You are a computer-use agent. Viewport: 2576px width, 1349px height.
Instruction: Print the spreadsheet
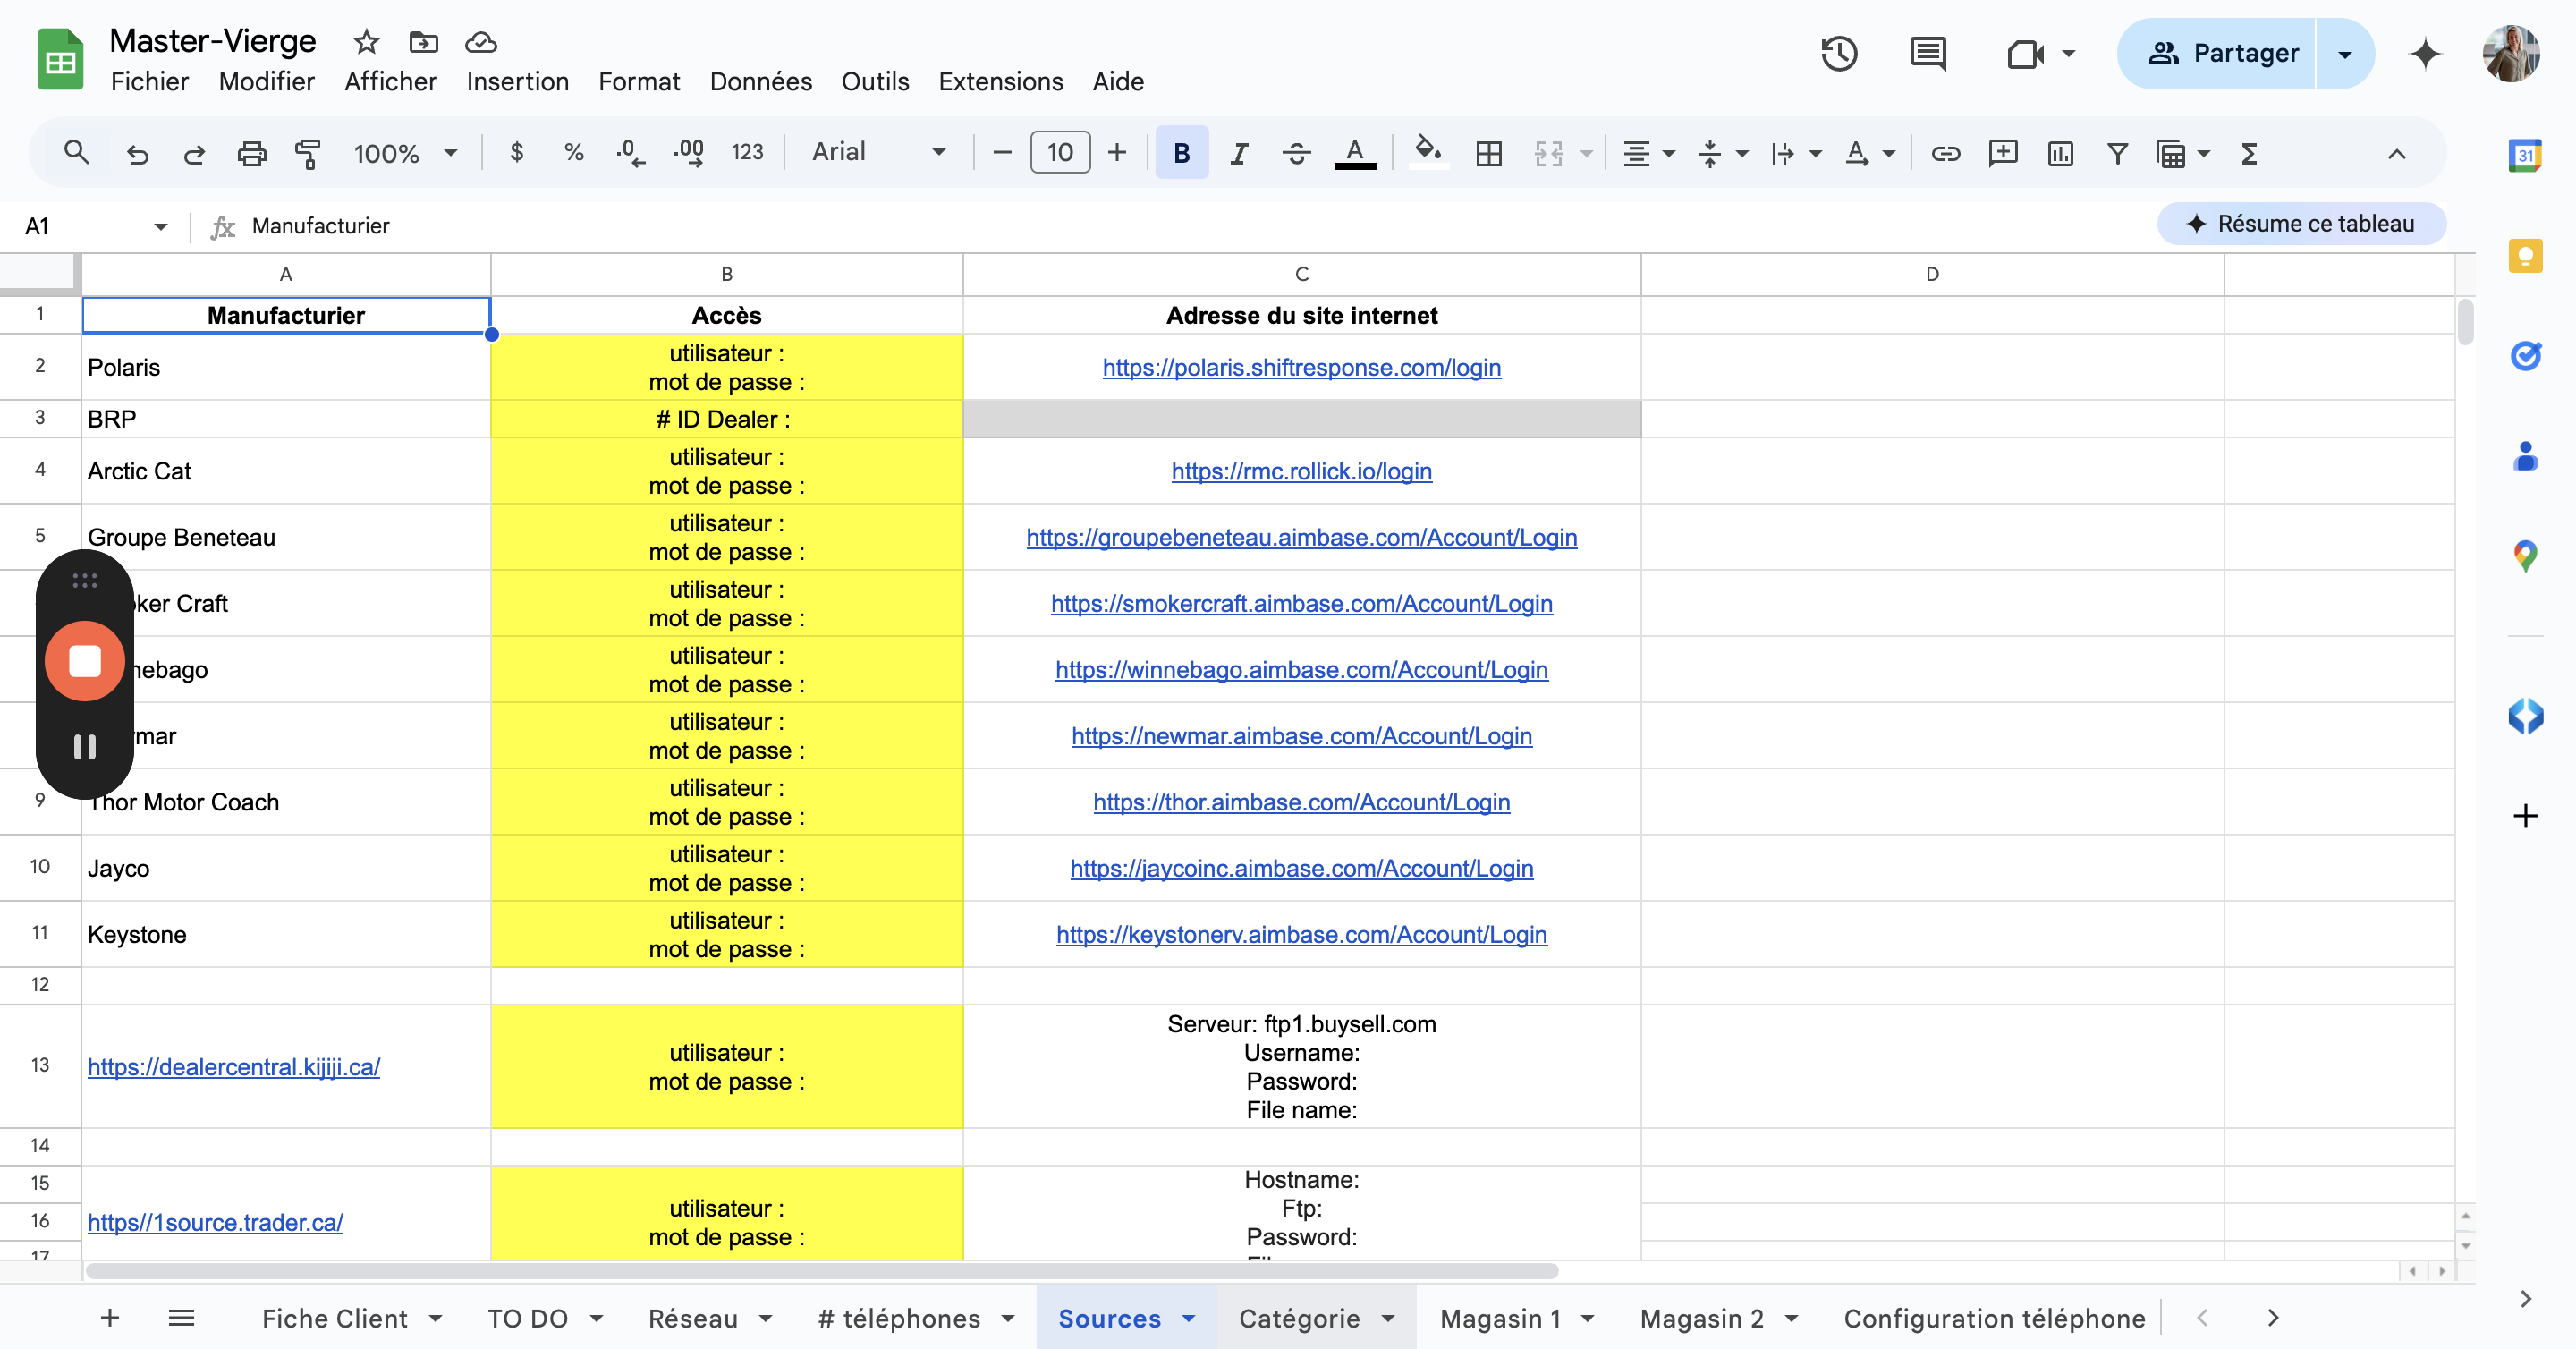(251, 153)
